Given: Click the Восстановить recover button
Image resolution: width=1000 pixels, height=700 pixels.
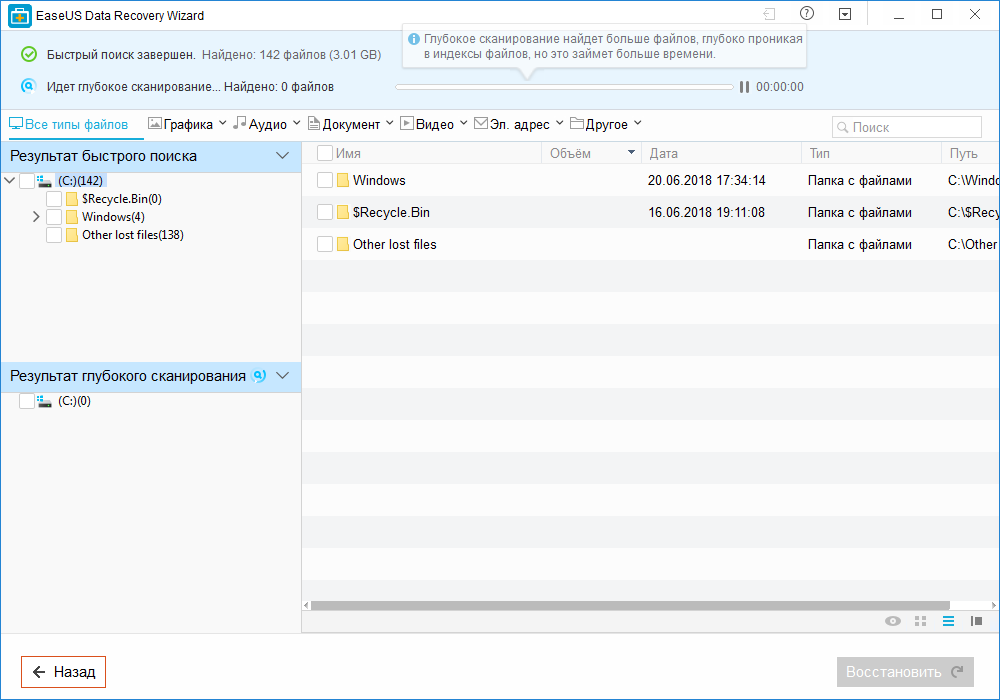Looking at the screenshot, I should (905, 672).
